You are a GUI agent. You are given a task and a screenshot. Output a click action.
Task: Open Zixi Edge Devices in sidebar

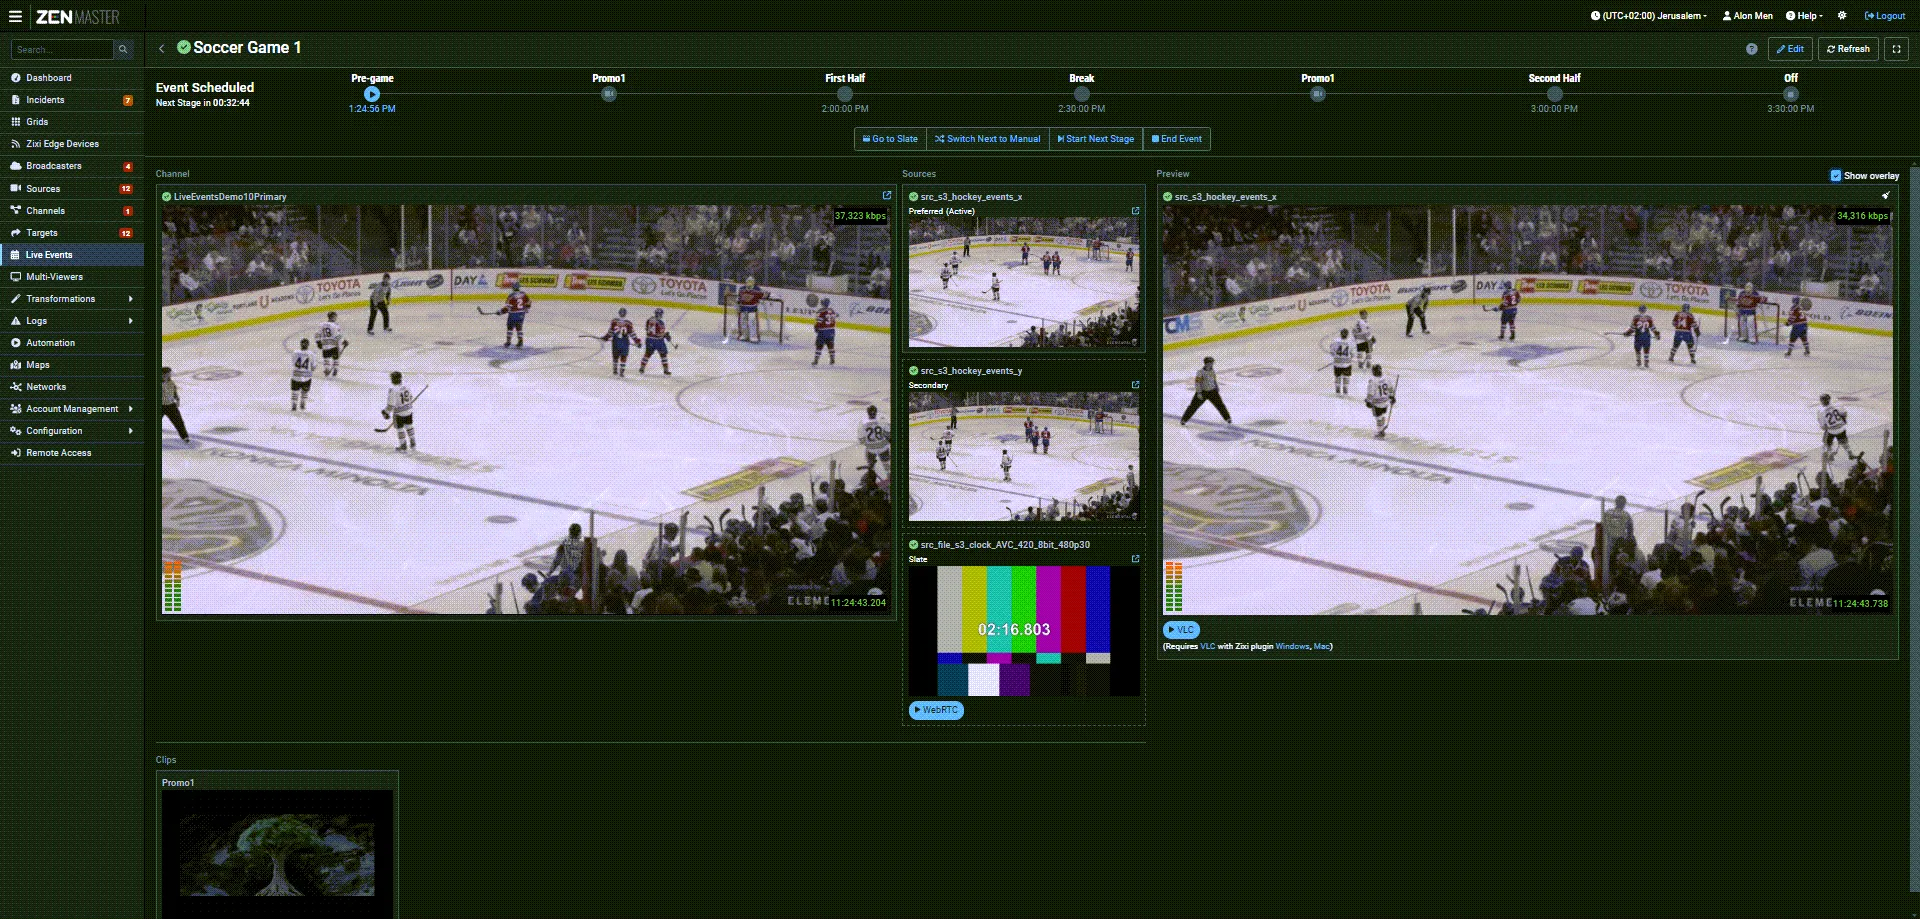(x=72, y=144)
